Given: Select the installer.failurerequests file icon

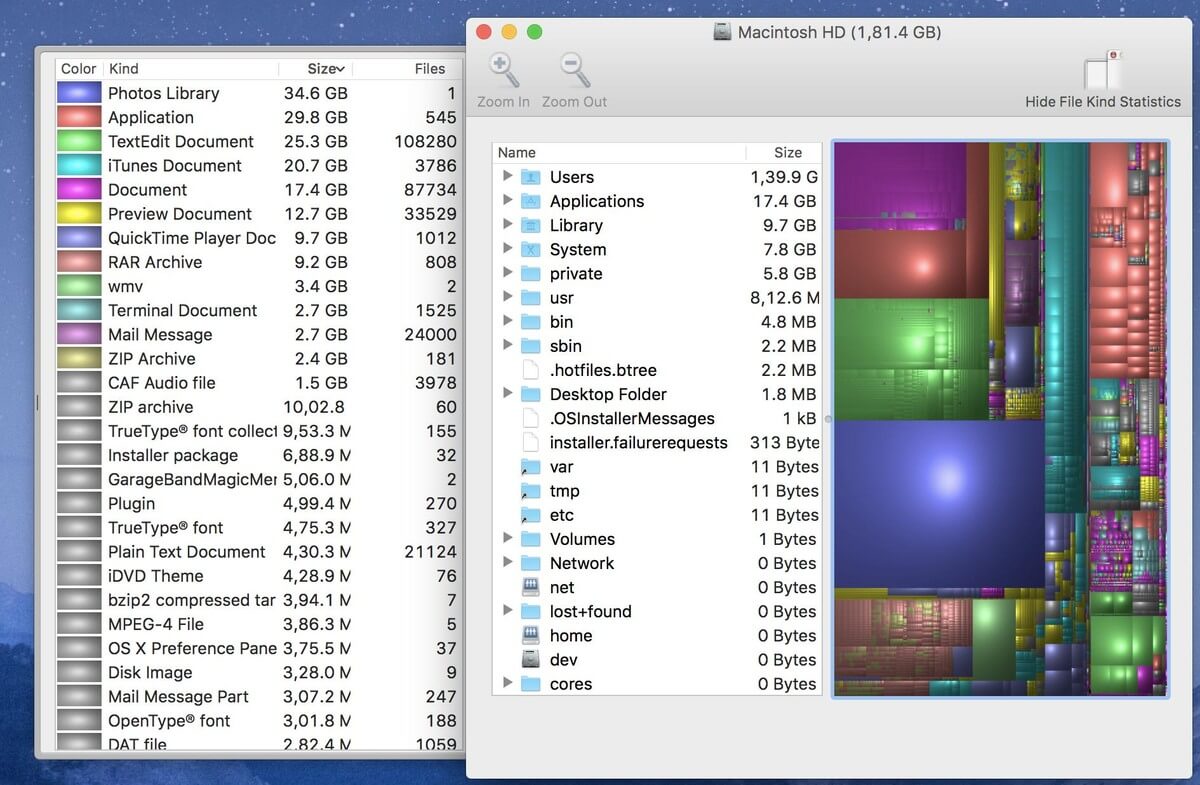Looking at the screenshot, I should (x=531, y=442).
